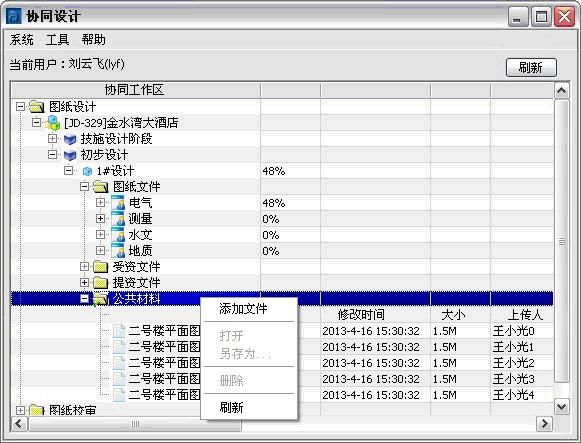Viewport: 581px width, 443px height.
Task: Click file icon in 王小光0 row
Action: coord(119,330)
